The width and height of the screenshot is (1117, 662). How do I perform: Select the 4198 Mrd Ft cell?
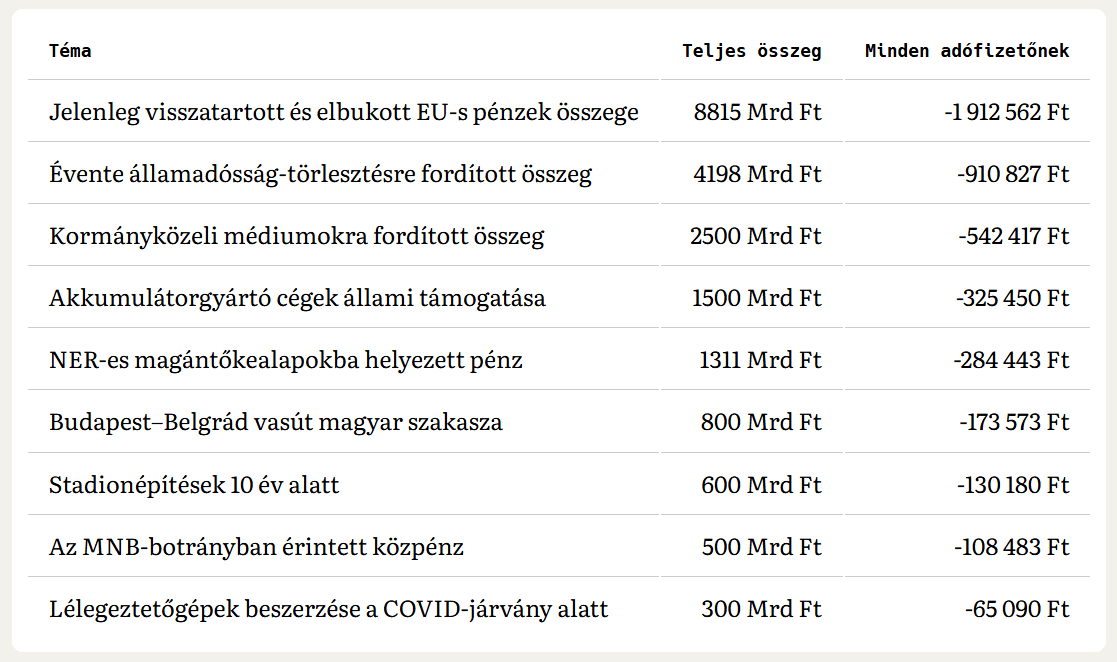757,174
